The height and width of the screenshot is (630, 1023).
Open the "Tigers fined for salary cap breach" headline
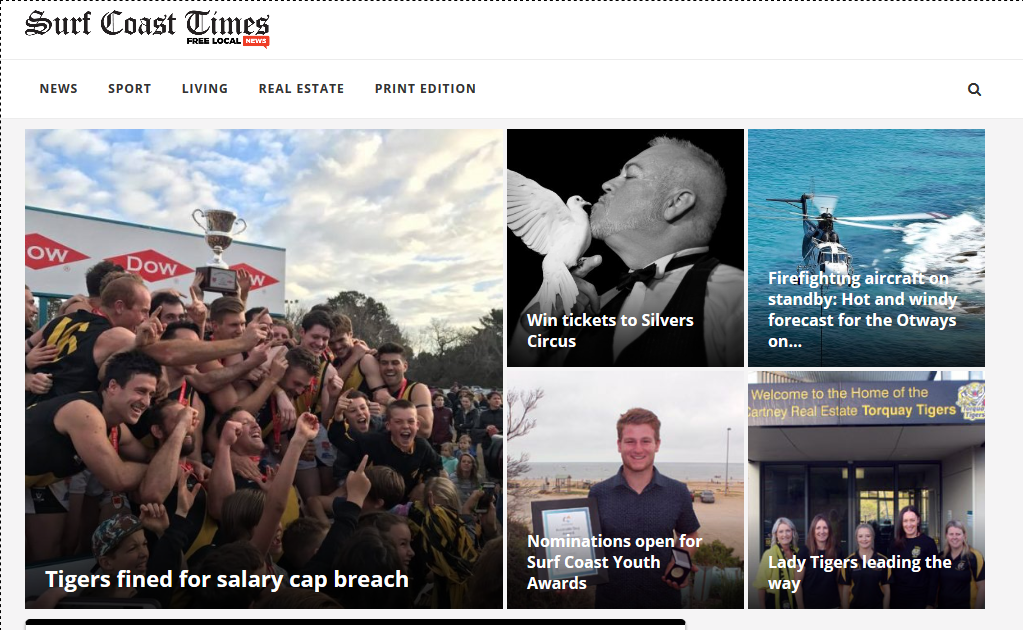coord(226,579)
